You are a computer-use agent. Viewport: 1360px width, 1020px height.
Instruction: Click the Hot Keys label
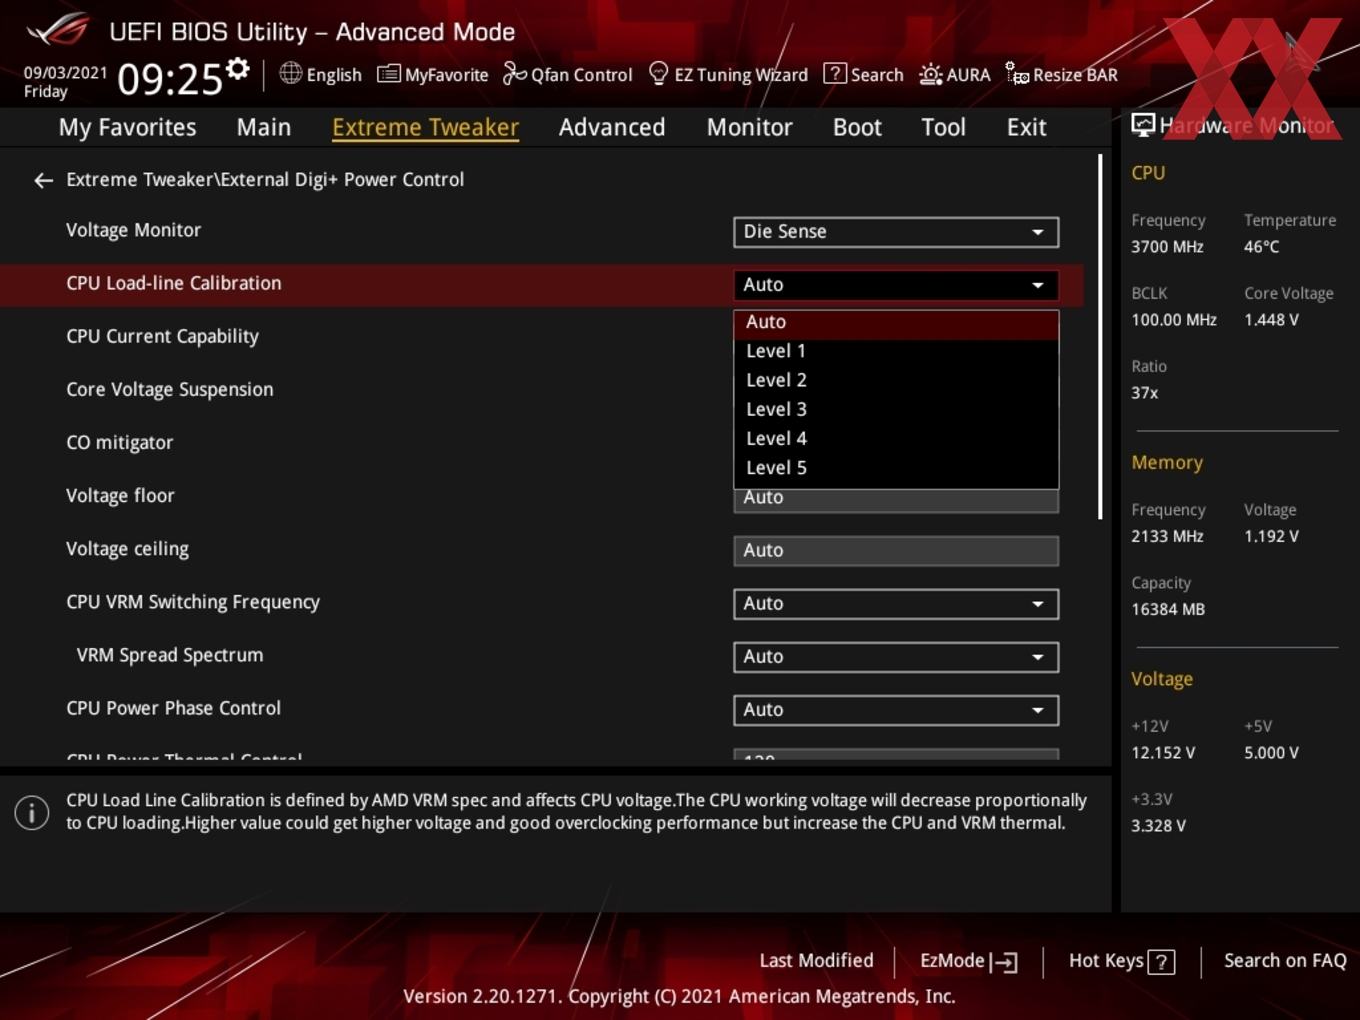[x=1106, y=961]
